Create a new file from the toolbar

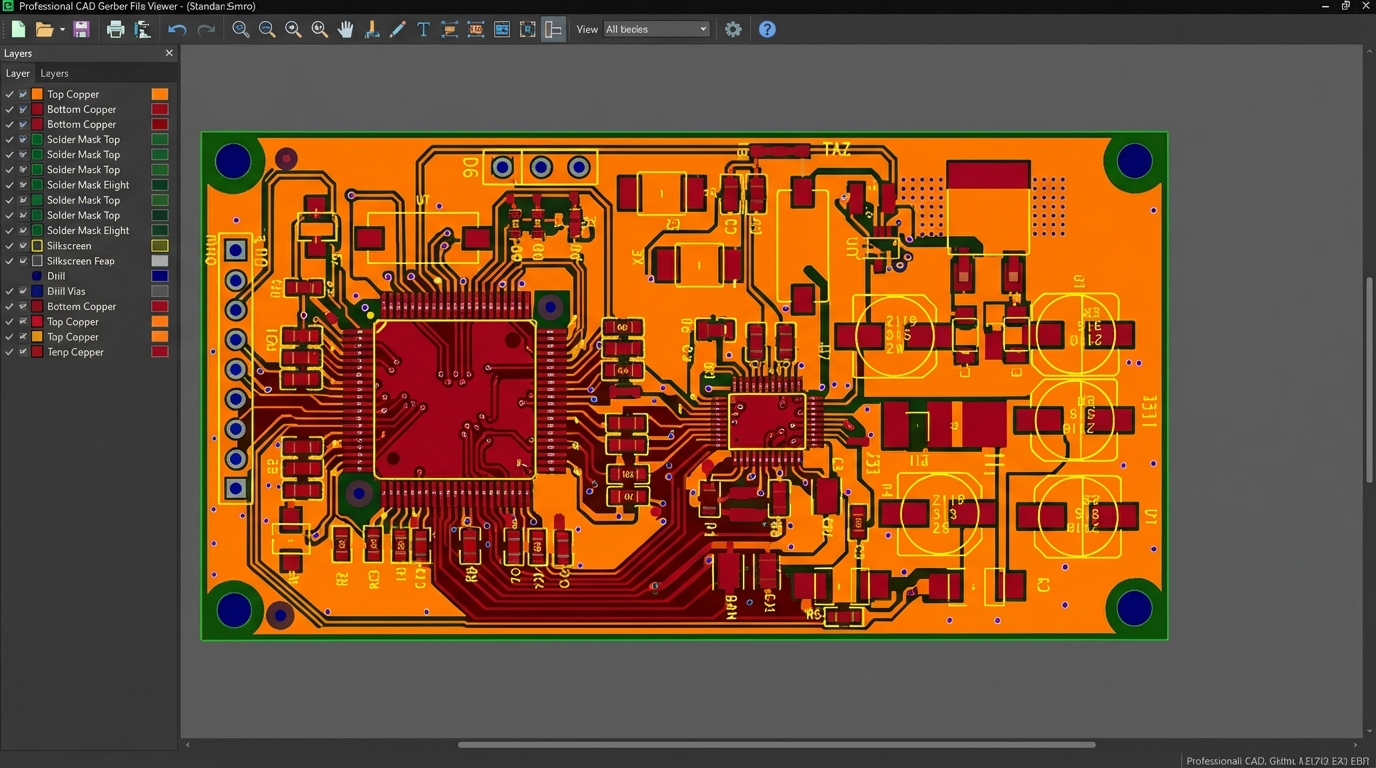point(18,30)
